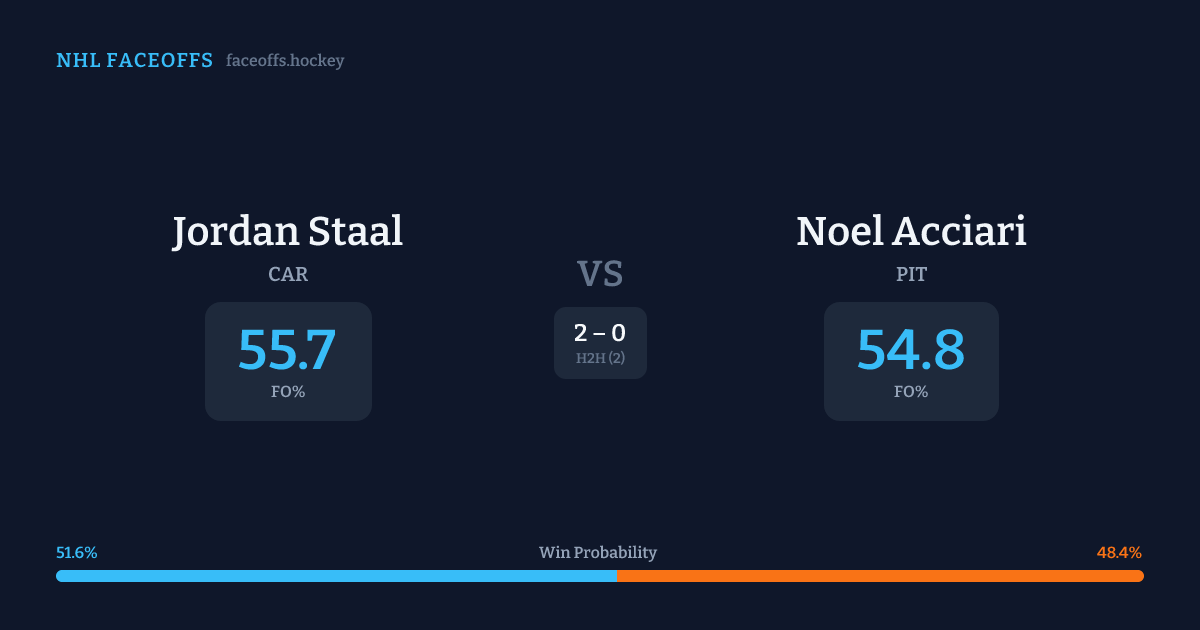Viewport: 1200px width, 630px height.
Task: Click the H2H (2) label
Action: 600,358
